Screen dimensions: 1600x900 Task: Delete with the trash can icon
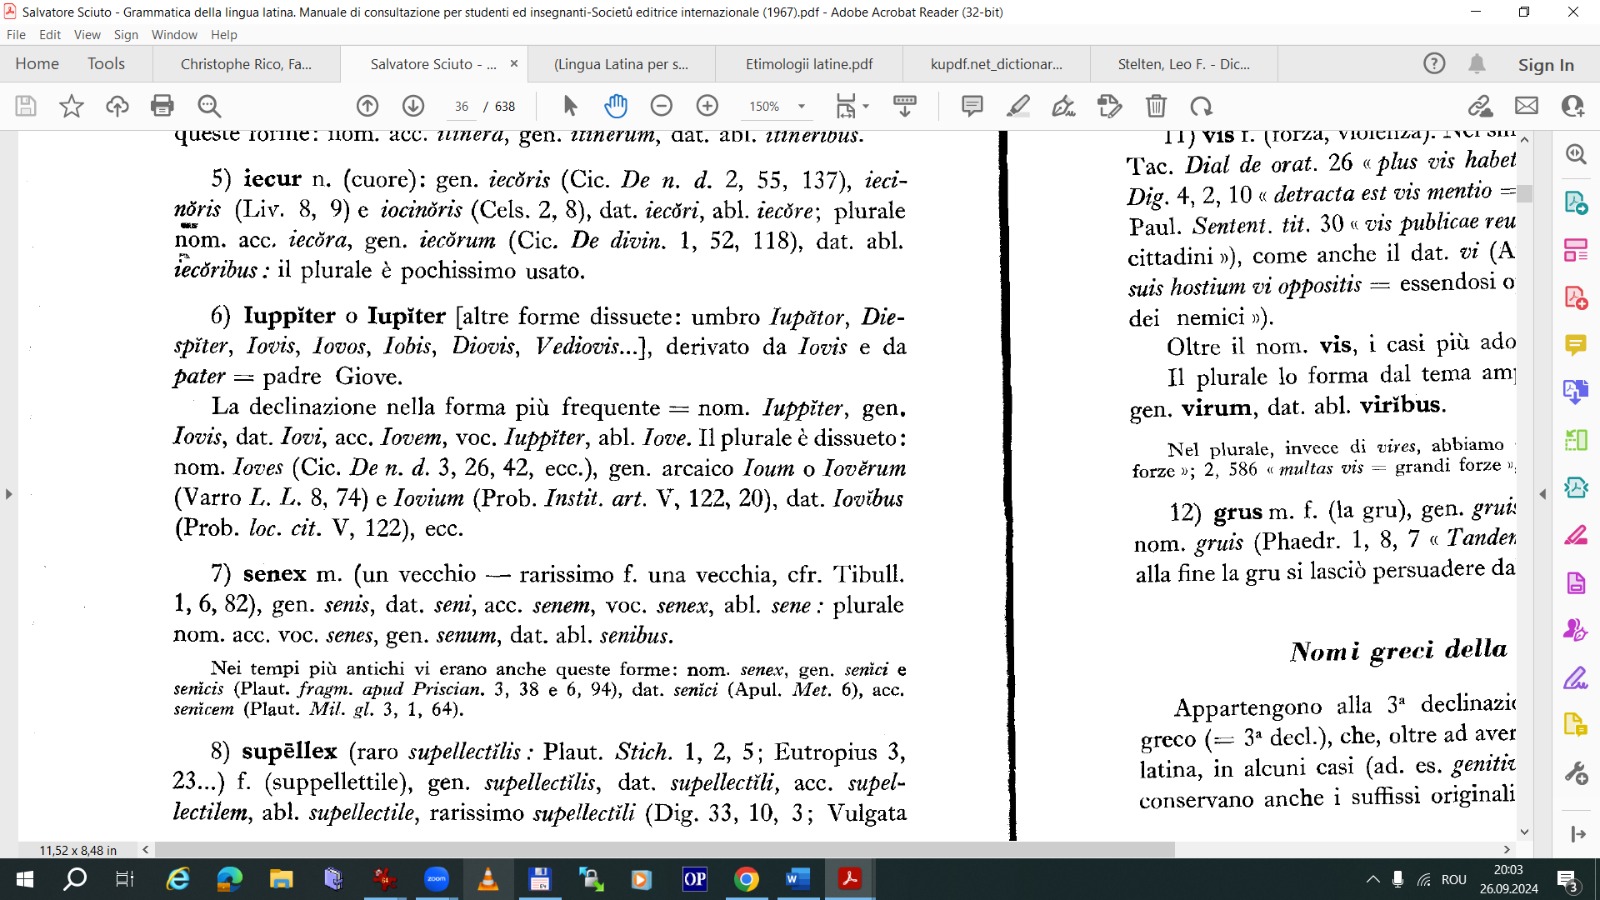click(1156, 106)
